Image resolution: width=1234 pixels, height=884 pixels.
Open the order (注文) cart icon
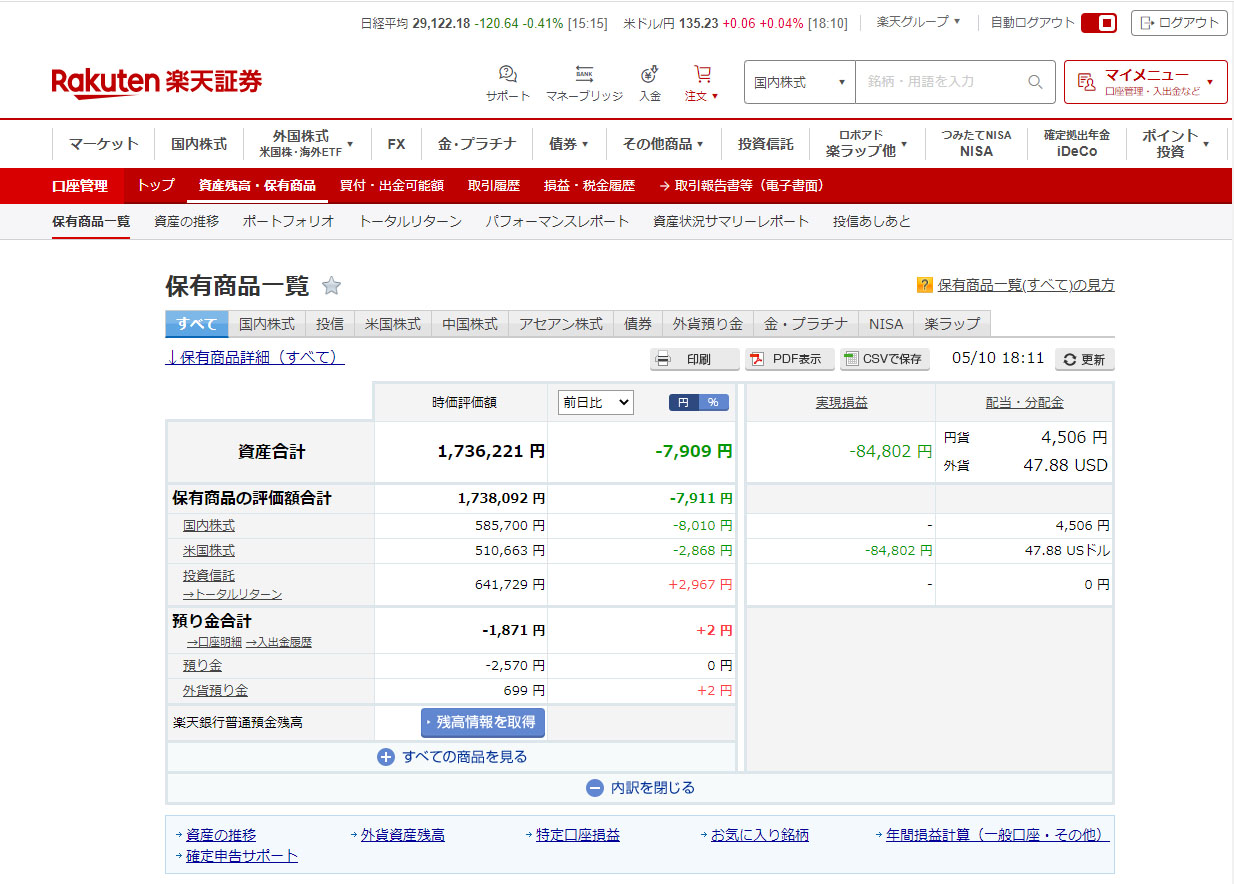click(702, 75)
